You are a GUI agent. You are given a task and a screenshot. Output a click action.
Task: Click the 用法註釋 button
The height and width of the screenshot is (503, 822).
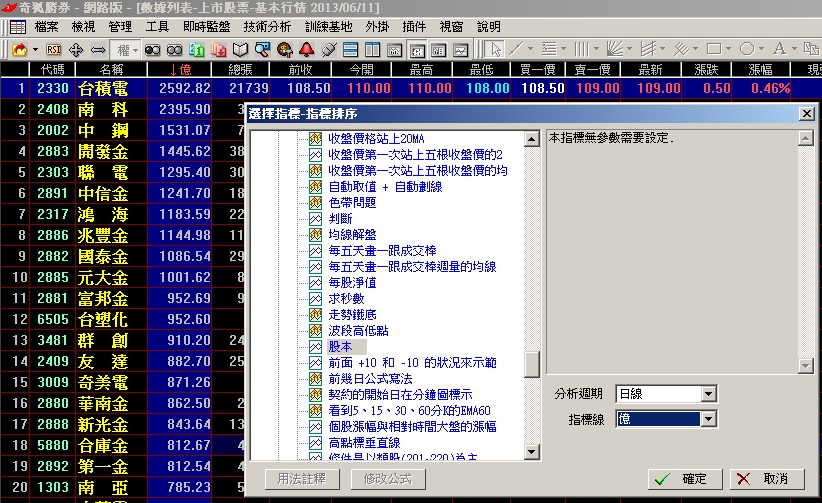[302, 479]
